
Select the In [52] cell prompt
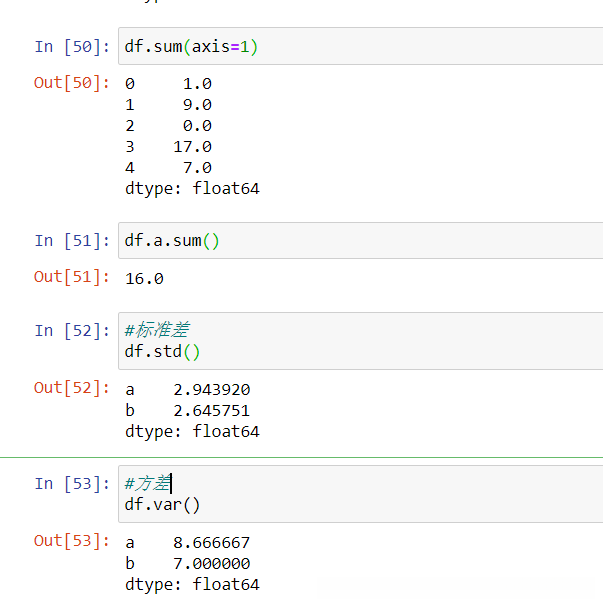pyautogui.click(x=72, y=331)
